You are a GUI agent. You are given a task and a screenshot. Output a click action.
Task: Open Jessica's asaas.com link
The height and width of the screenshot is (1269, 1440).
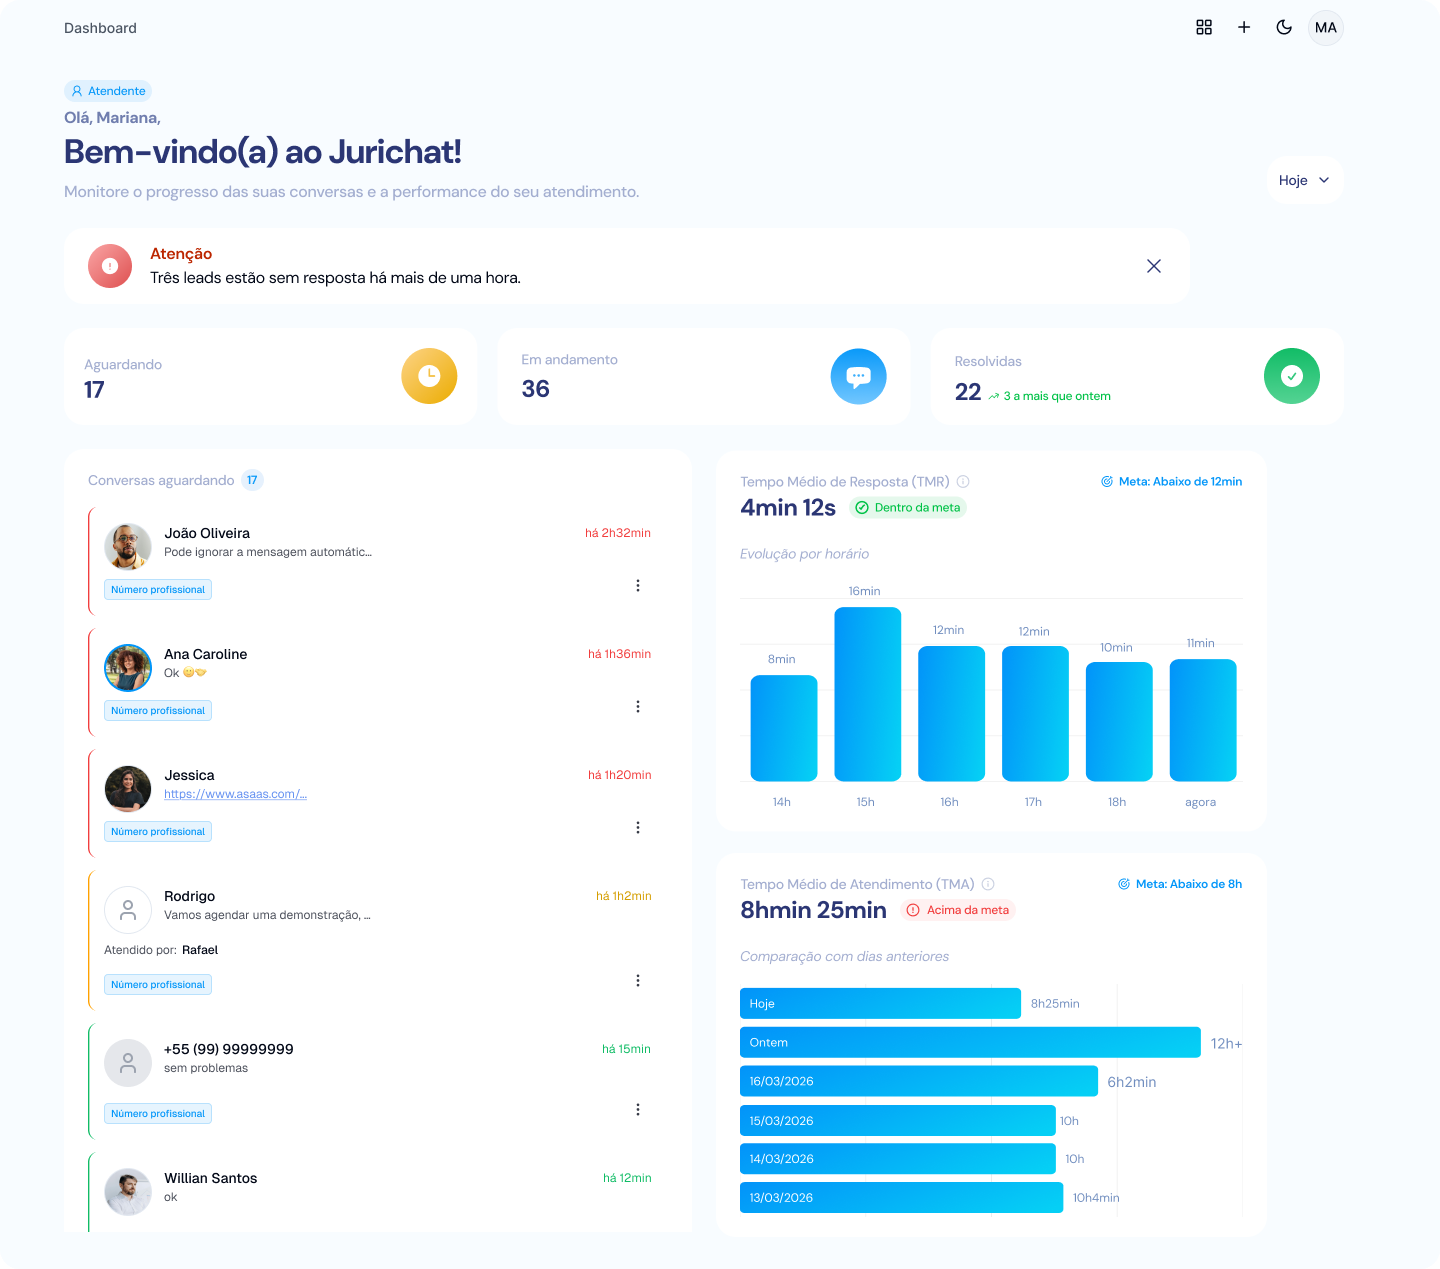point(235,794)
